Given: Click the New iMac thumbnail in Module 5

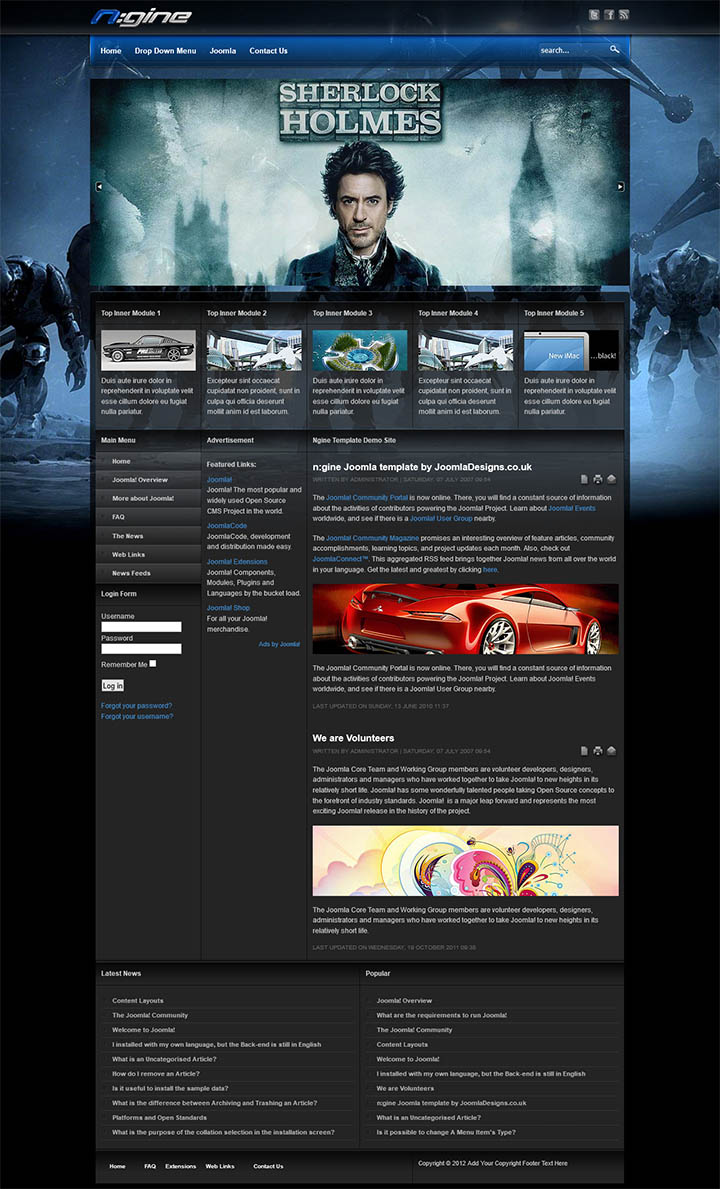Looking at the screenshot, I should (x=571, y=350).
